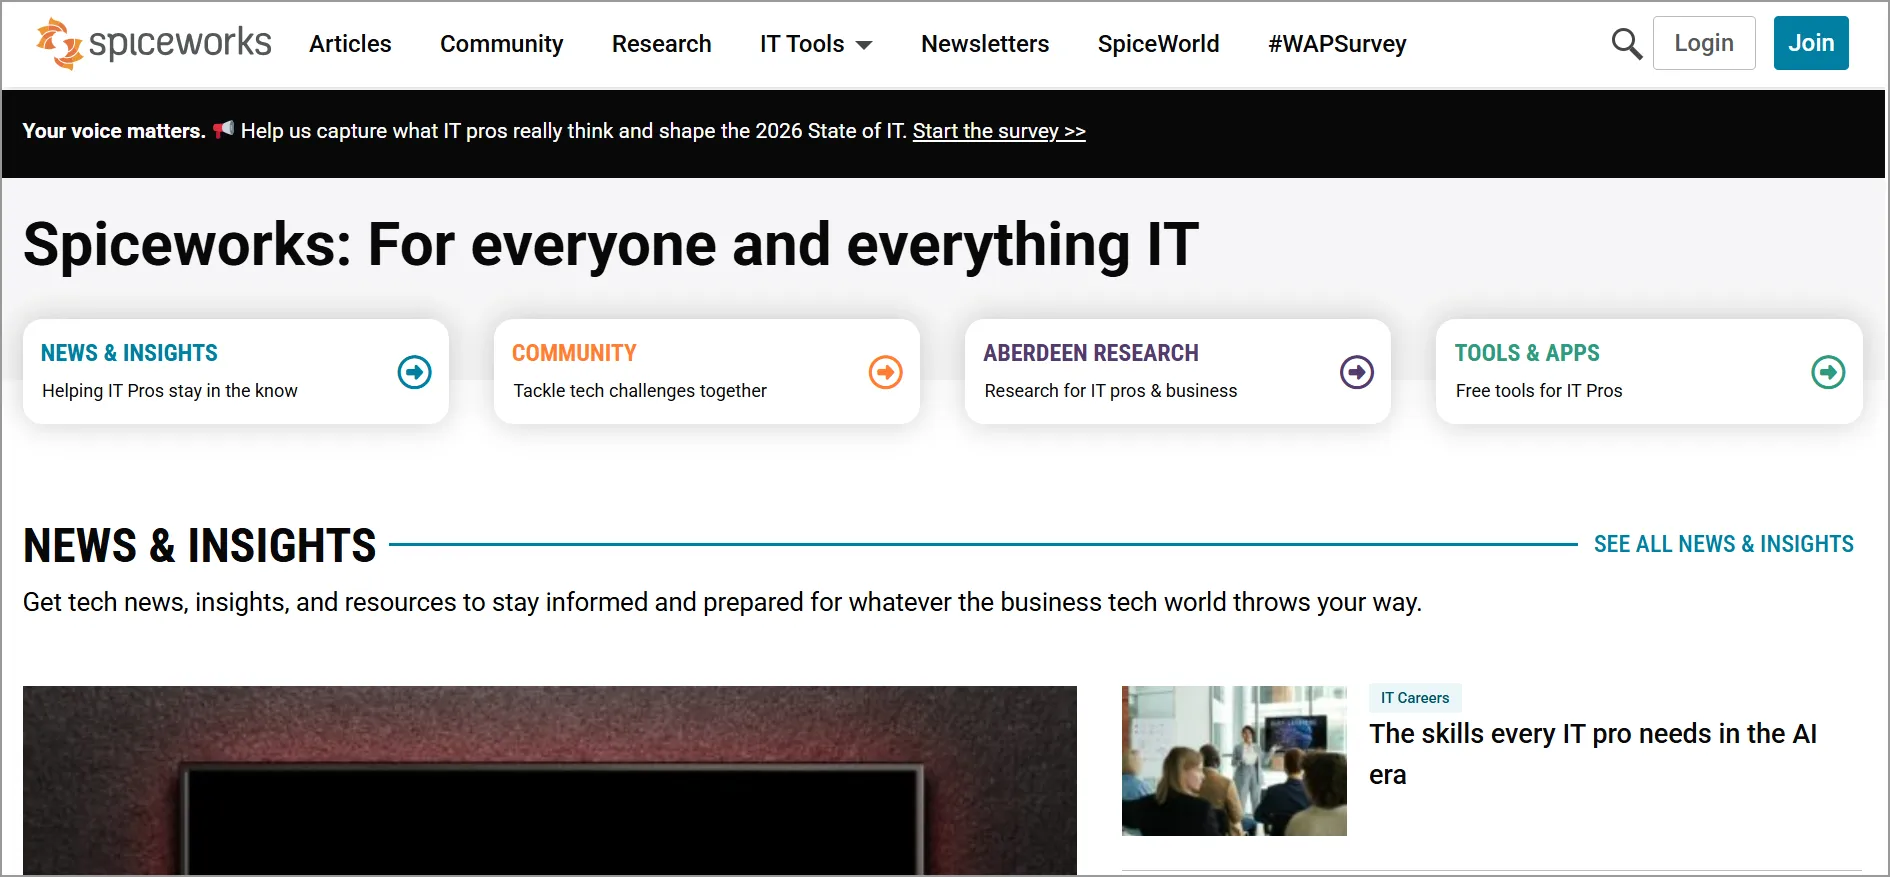Click the Tools & Apps arrow icon

click(1828, 372)
